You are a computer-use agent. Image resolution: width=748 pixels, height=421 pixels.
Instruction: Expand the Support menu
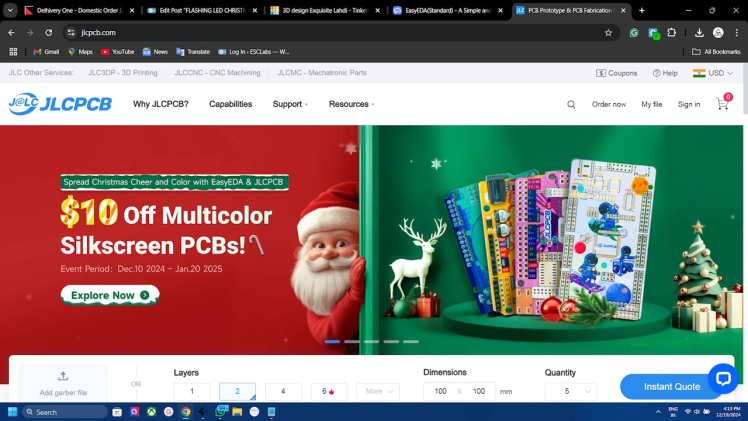290,104
